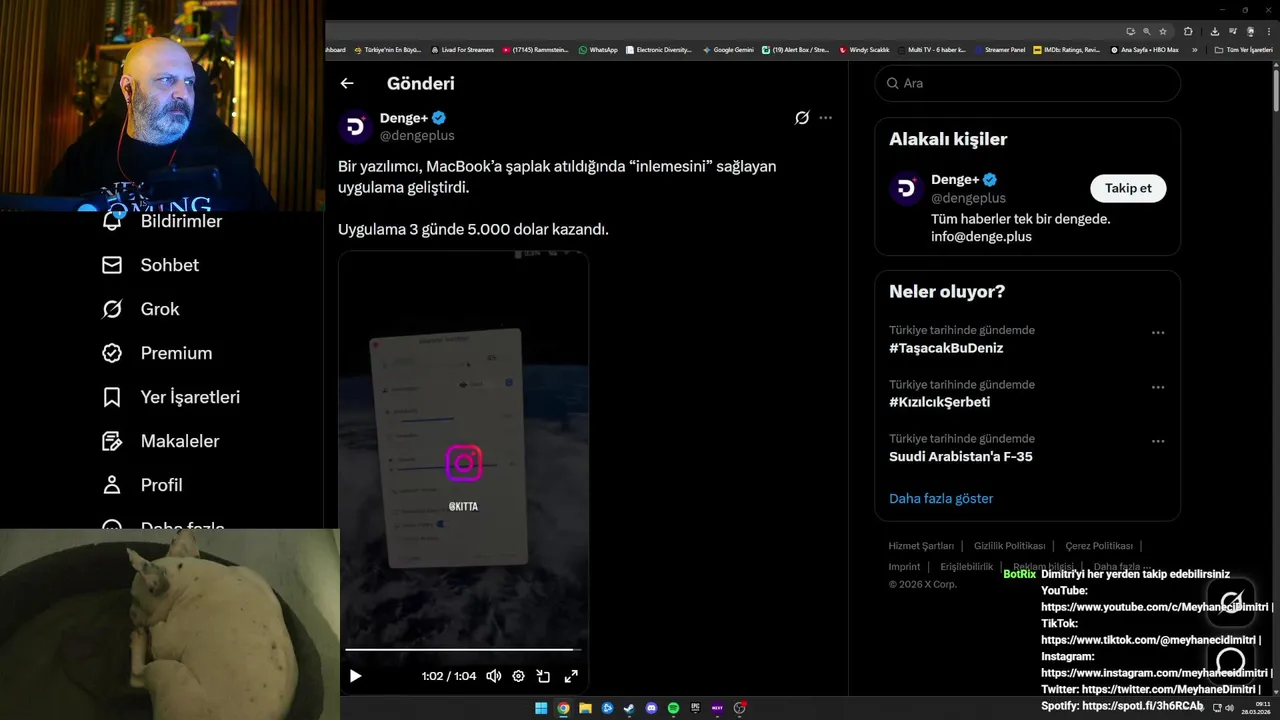Open Spotify from the taskbar
Screen dimensions: 1280x720
click(673, 708)
